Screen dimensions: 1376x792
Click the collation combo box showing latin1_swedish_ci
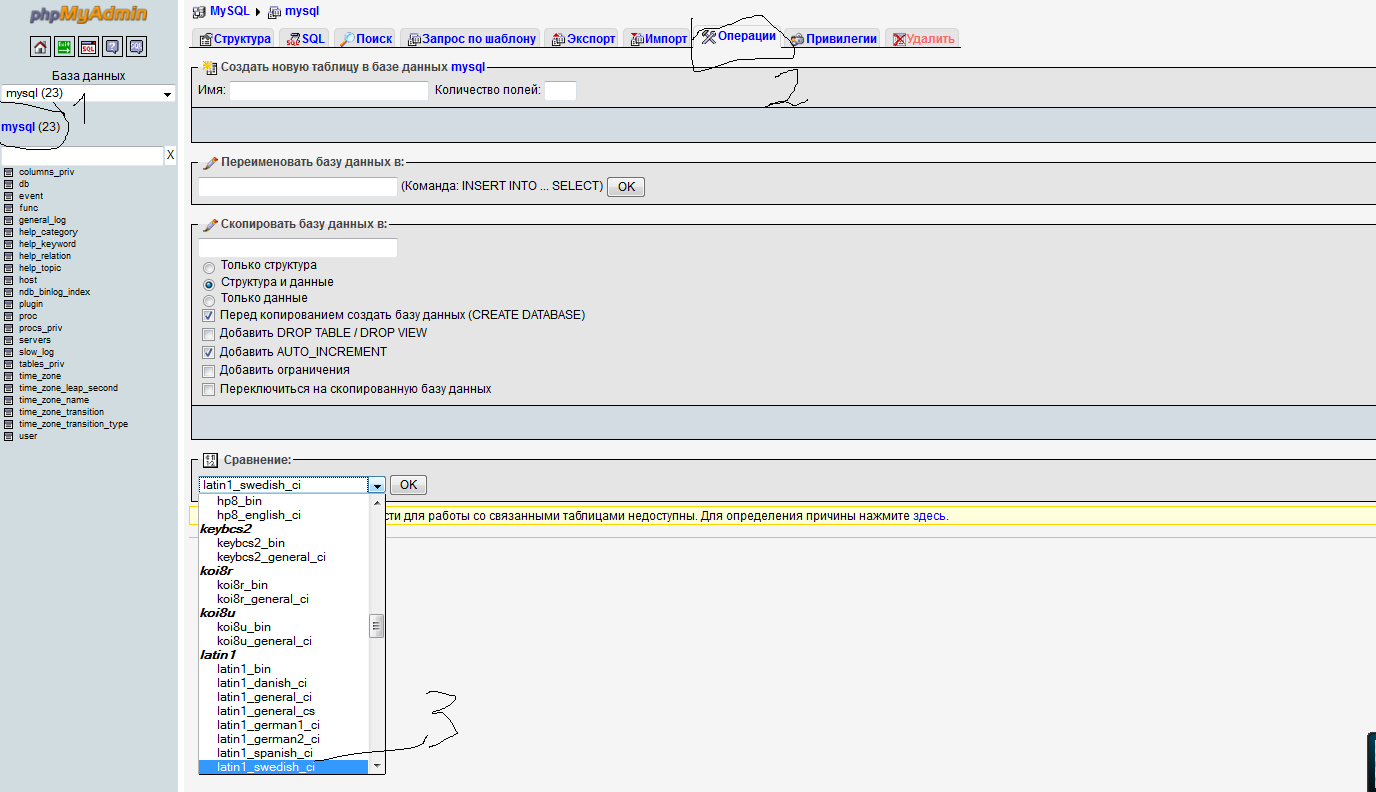(x=292, y=485)
